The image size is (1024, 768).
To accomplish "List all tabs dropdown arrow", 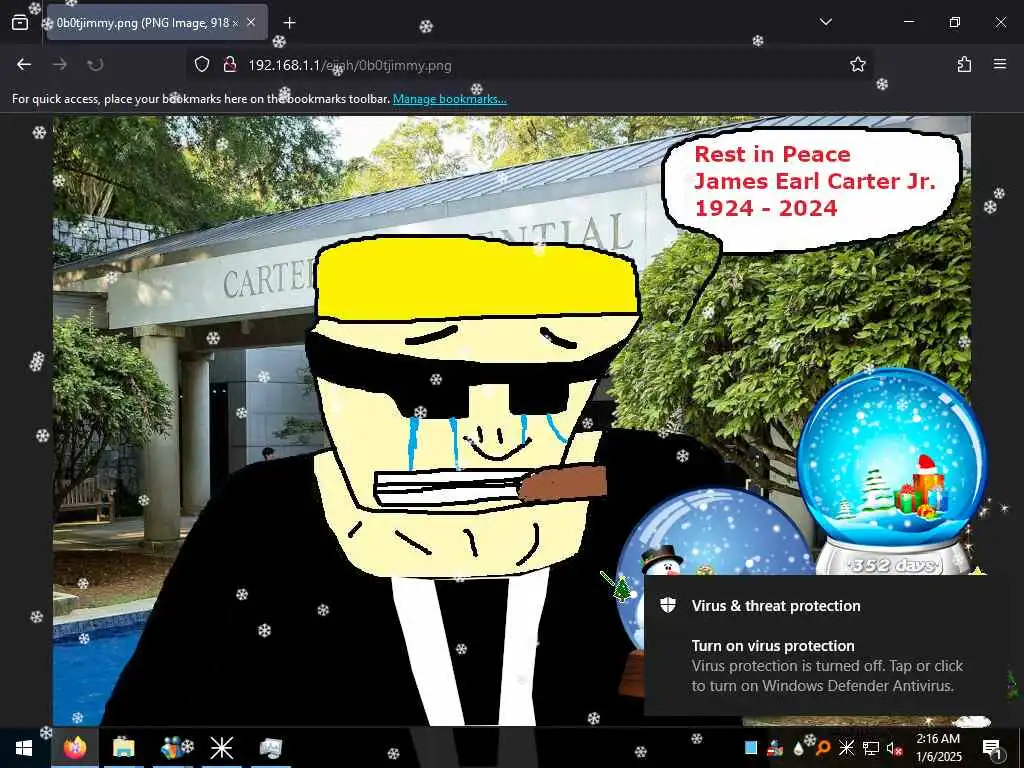I will point(825,22).
